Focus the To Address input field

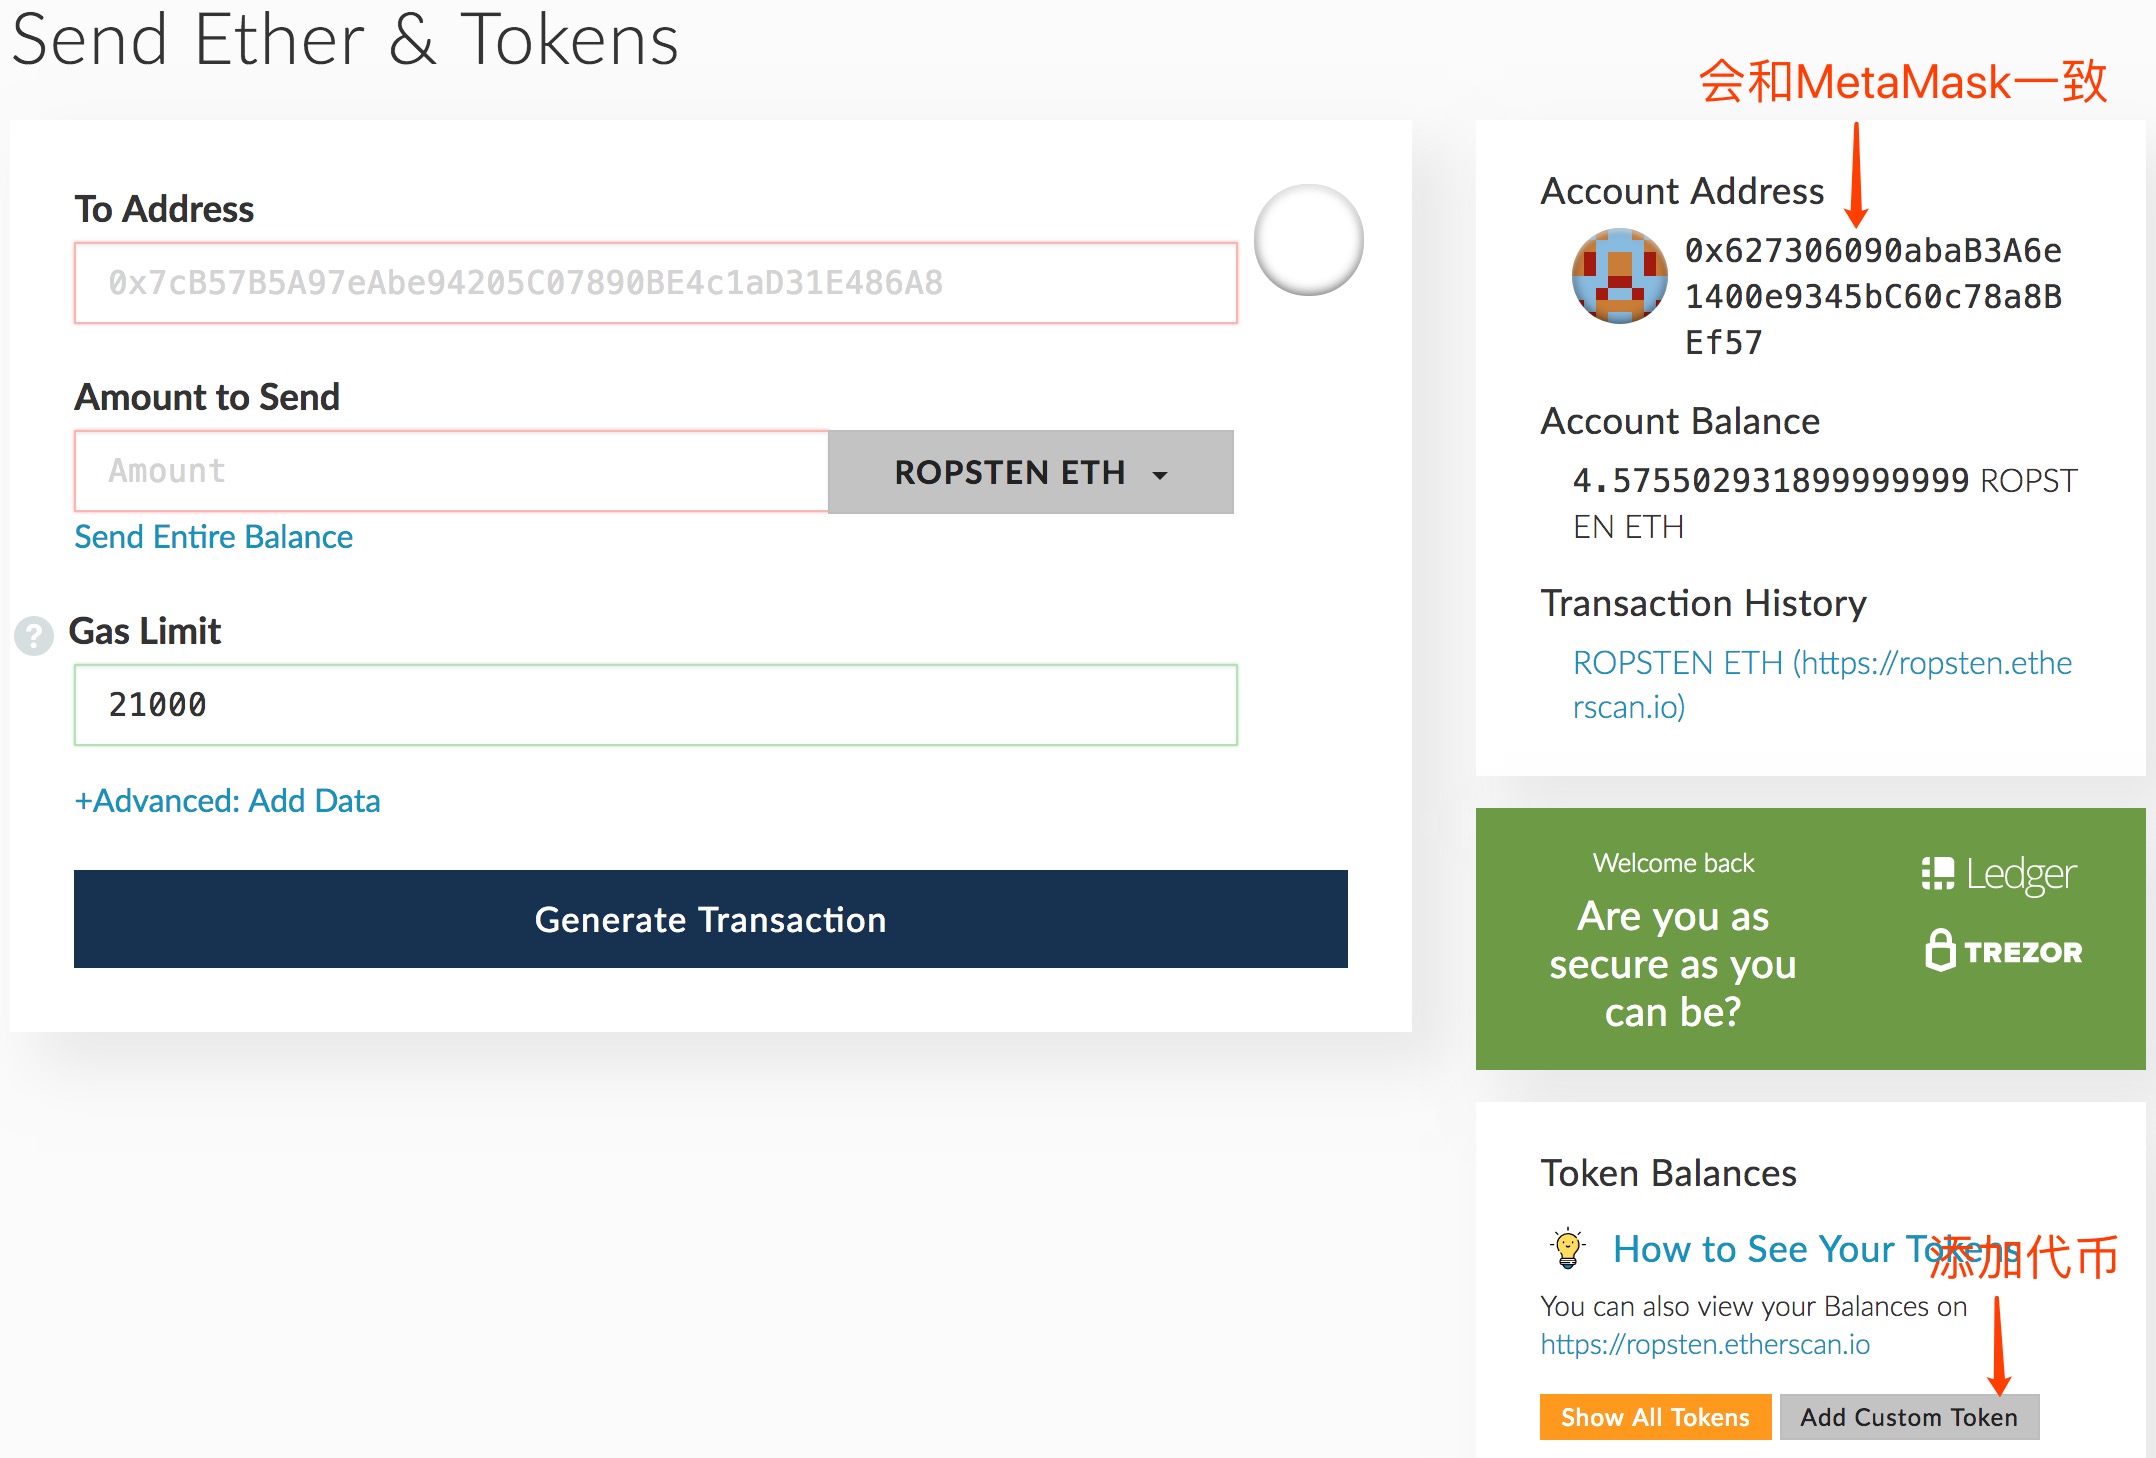click(x=656, y=283)
